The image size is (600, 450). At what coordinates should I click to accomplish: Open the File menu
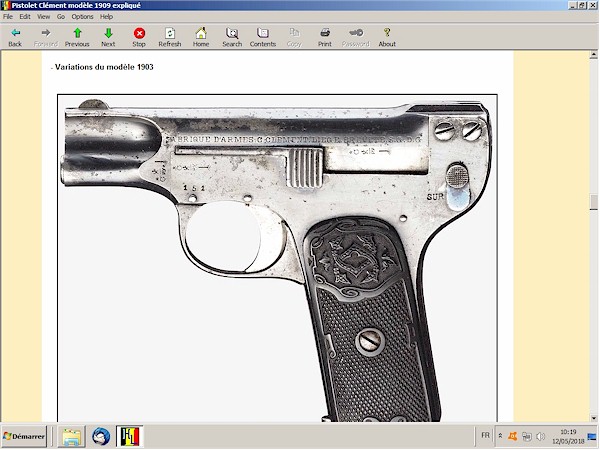pyautogui.click(x=8, y=16)
